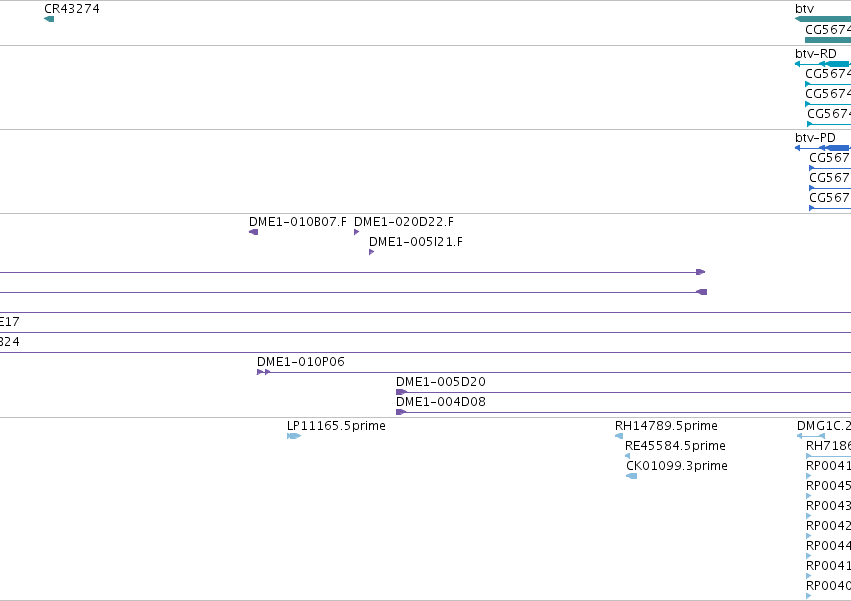Click the DME1-010B07.F feature arrow

click(x=253, y=232)
